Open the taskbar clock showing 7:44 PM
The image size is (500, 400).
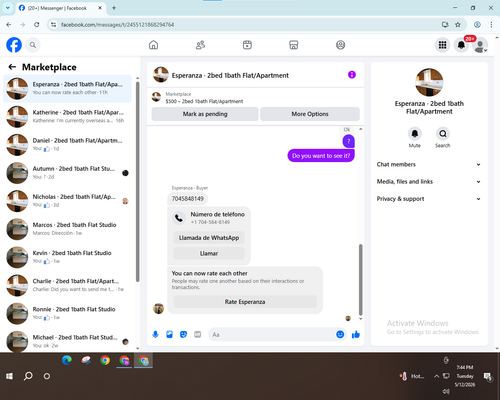[x=465, y=376]
